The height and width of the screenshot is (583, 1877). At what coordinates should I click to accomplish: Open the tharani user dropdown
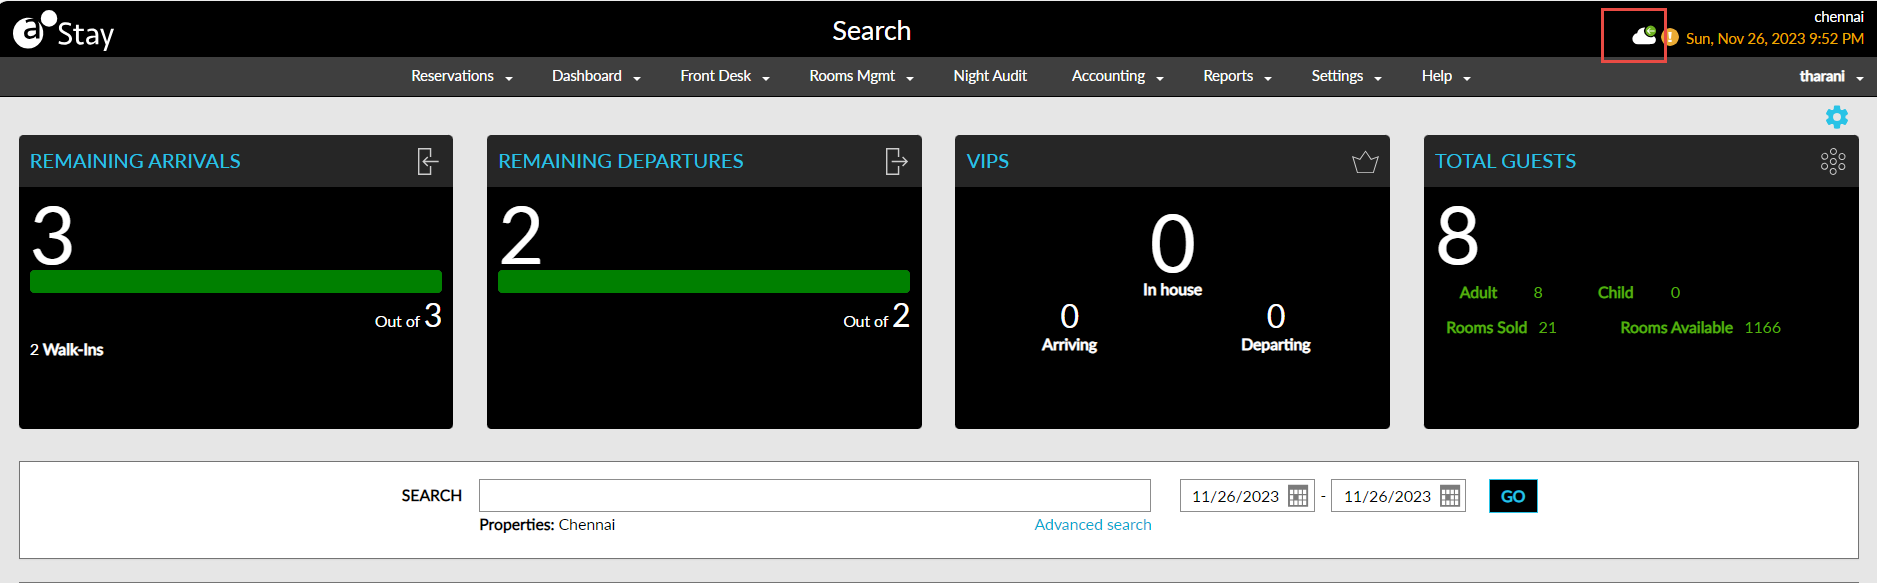(x=1830, y=76)
